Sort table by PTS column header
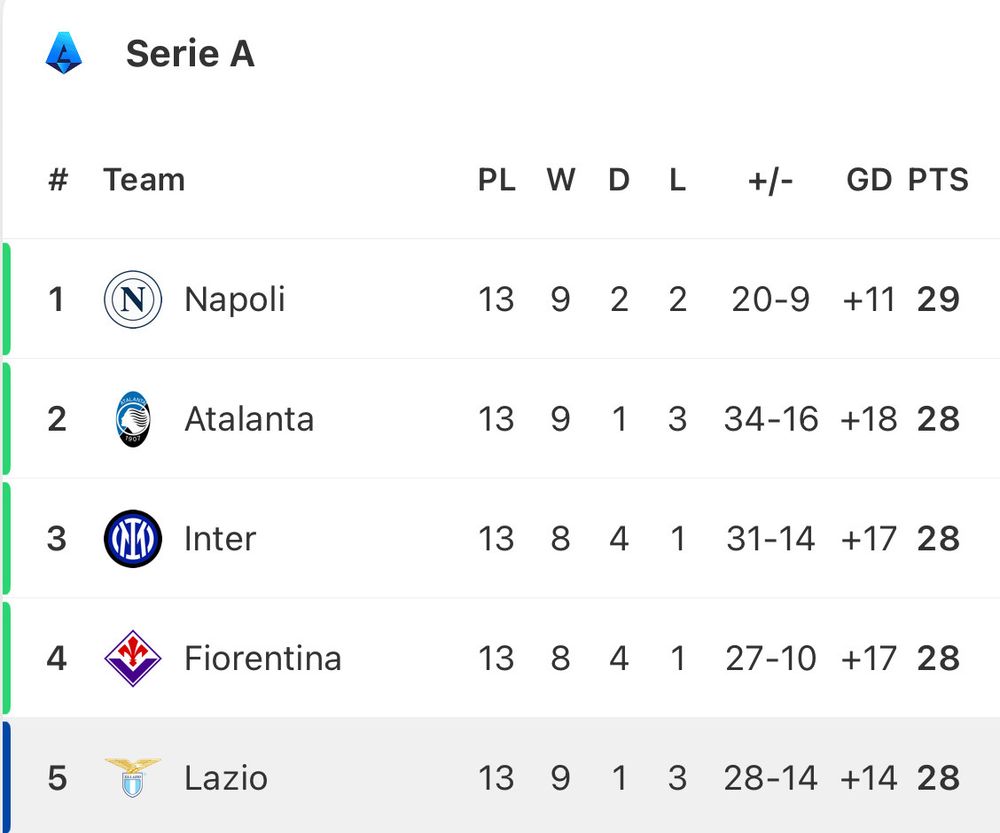The image size is (1000, 833). 938,180
